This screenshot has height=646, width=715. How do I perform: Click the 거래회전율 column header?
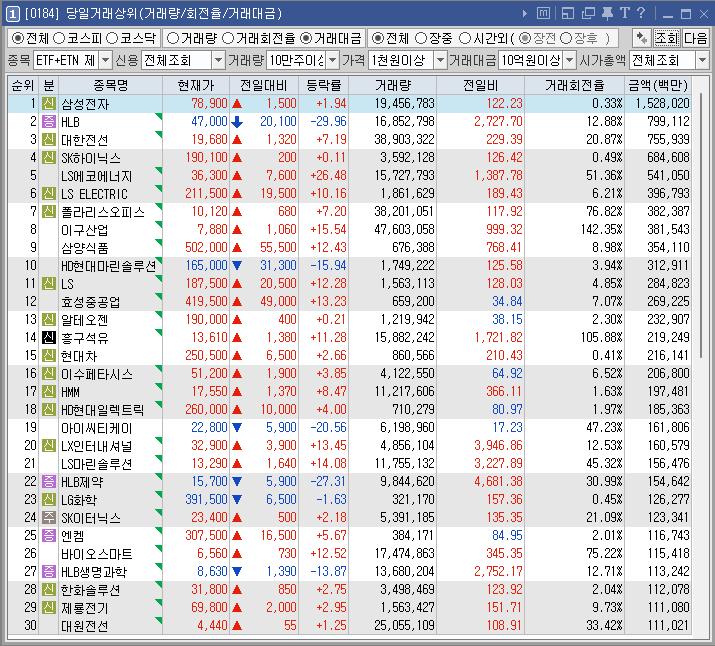[575, 85]
